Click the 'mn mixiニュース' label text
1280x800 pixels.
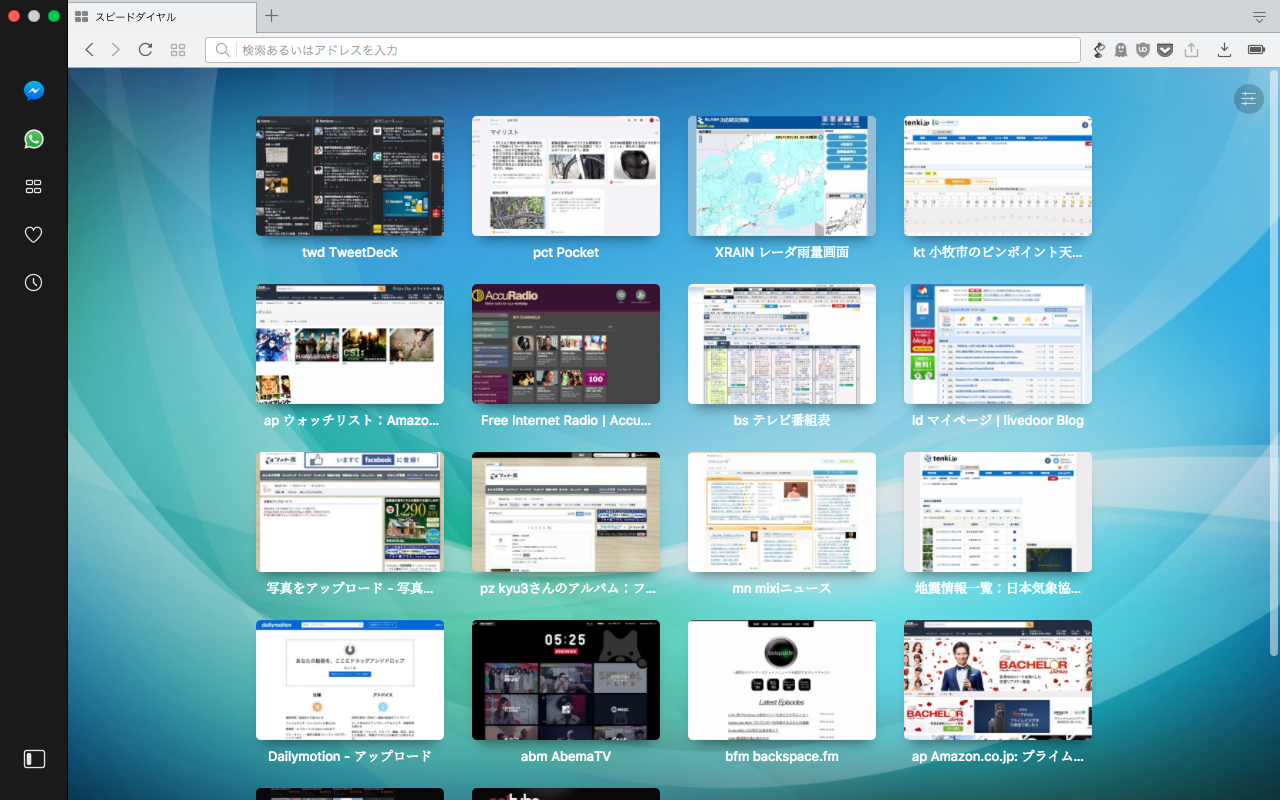(782, 589)
